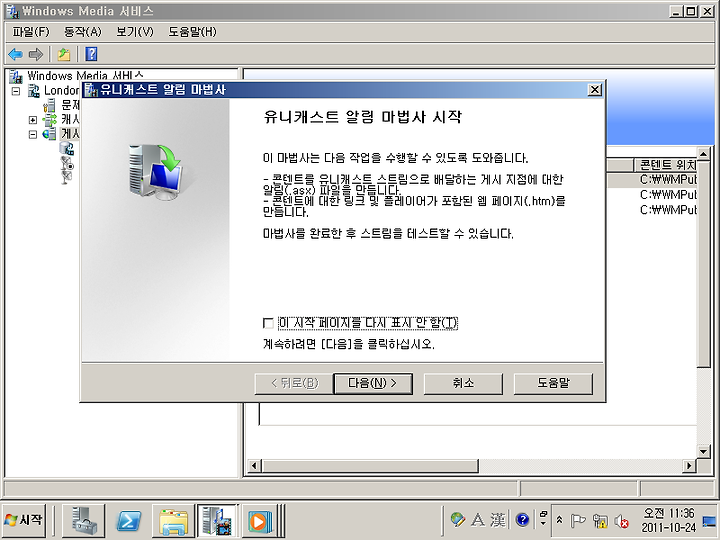Select the second C:\WMPub row in list
Viewport: 720px width, 540px height.
[652, 195]
